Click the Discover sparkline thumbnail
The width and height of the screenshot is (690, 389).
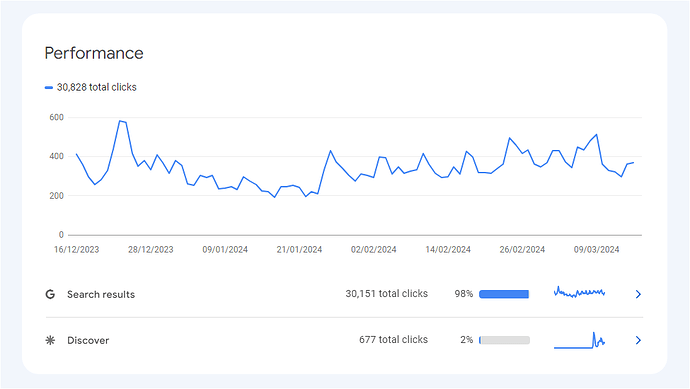click(579, 340)
